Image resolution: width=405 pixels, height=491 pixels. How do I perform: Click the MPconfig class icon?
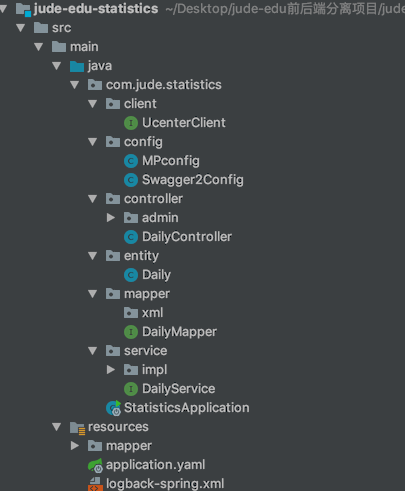coord(131,161)
